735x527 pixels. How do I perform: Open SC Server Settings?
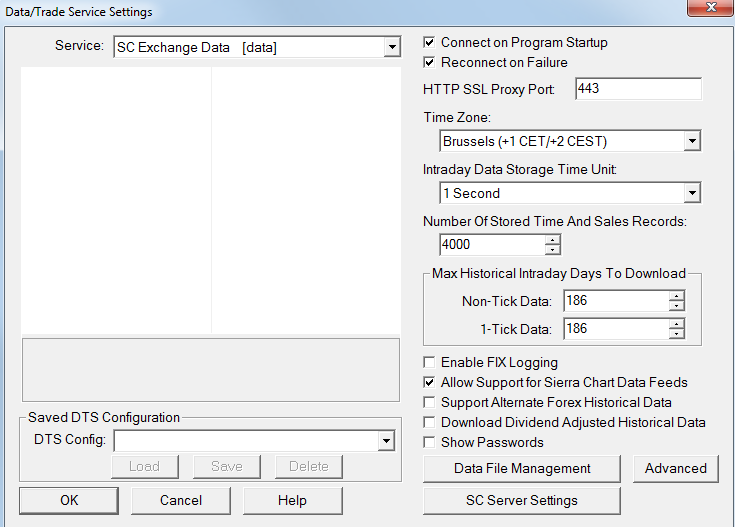tap(521, 500)
